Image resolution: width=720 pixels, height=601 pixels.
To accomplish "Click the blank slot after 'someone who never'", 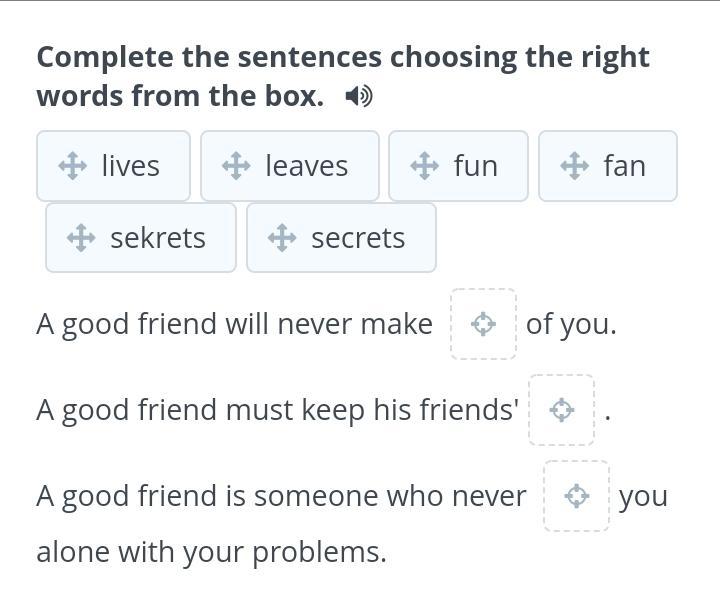I will [x=577, y=496].
